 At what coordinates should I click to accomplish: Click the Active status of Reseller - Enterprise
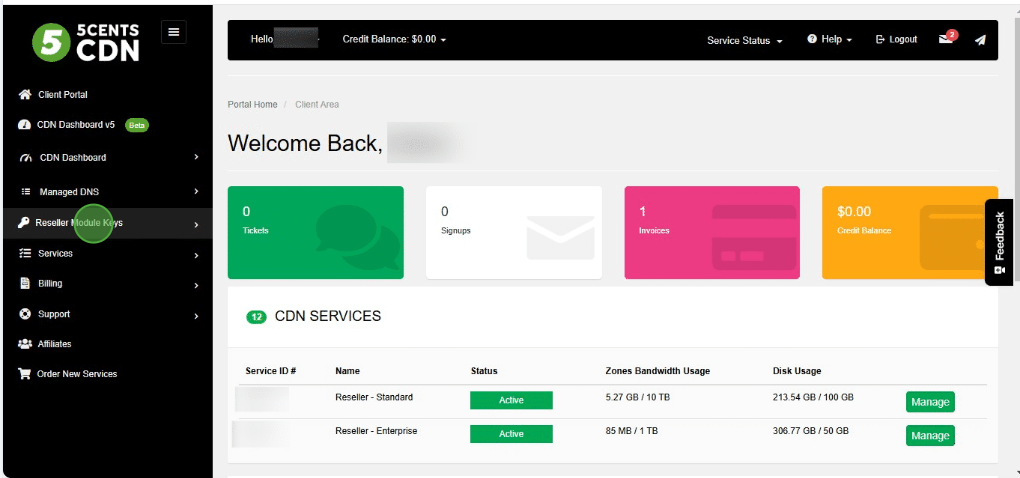click(x=511, y=434)
